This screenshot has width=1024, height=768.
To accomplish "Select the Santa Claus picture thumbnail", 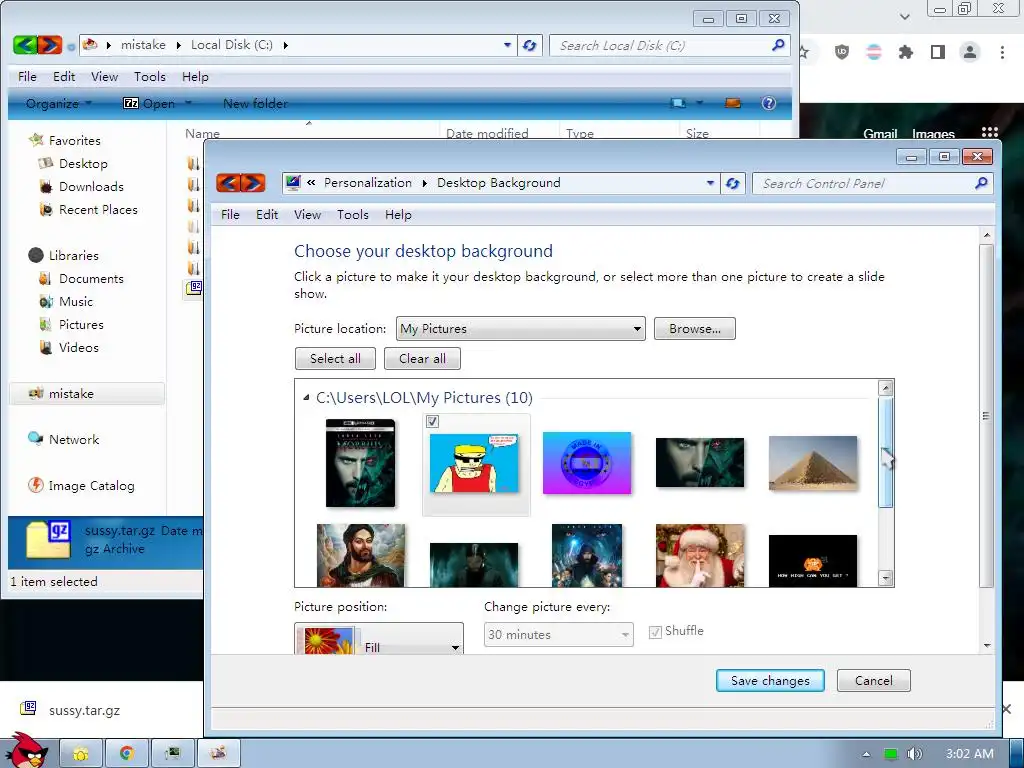I will [x=699, y=556].
